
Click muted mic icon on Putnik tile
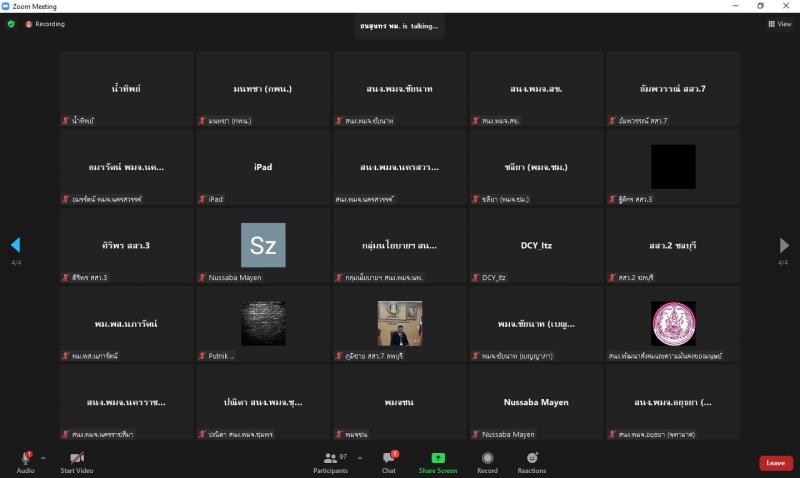click(202, 356)
